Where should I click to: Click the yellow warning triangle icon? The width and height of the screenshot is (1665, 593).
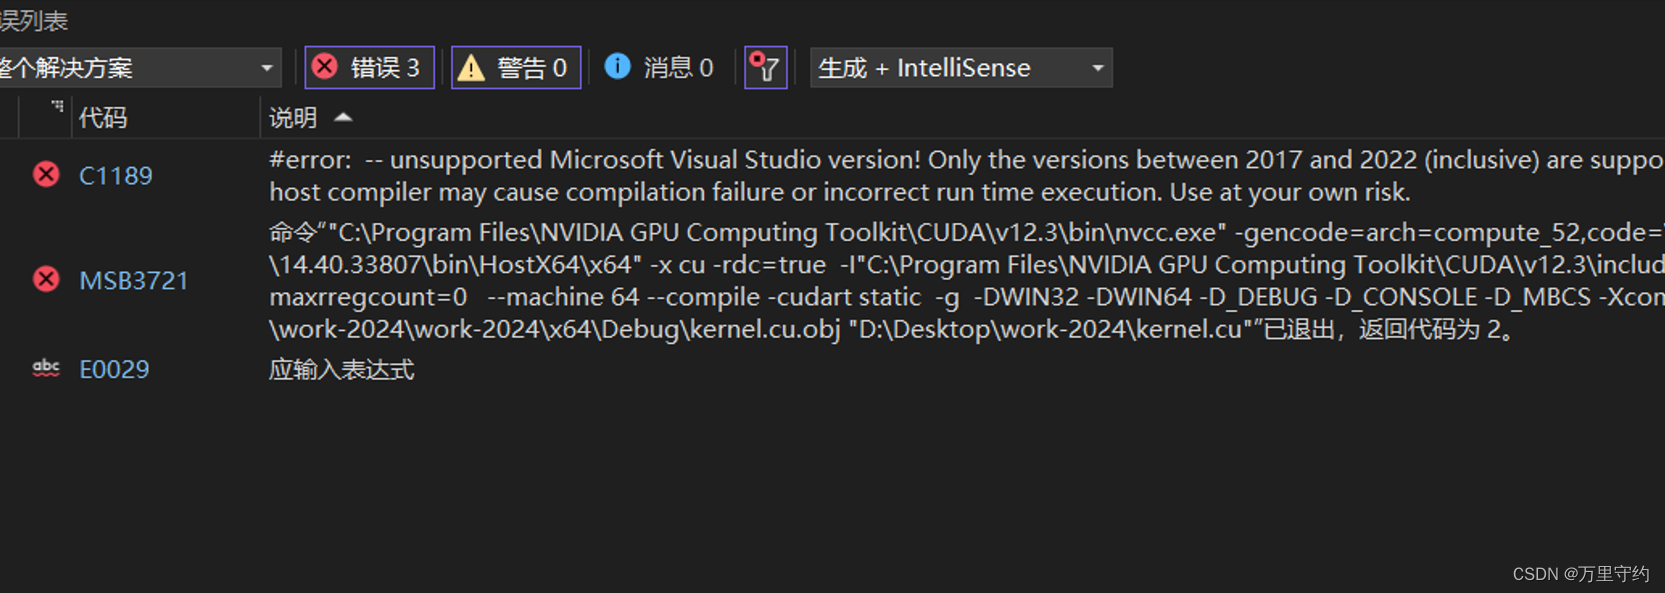[471, 68]
